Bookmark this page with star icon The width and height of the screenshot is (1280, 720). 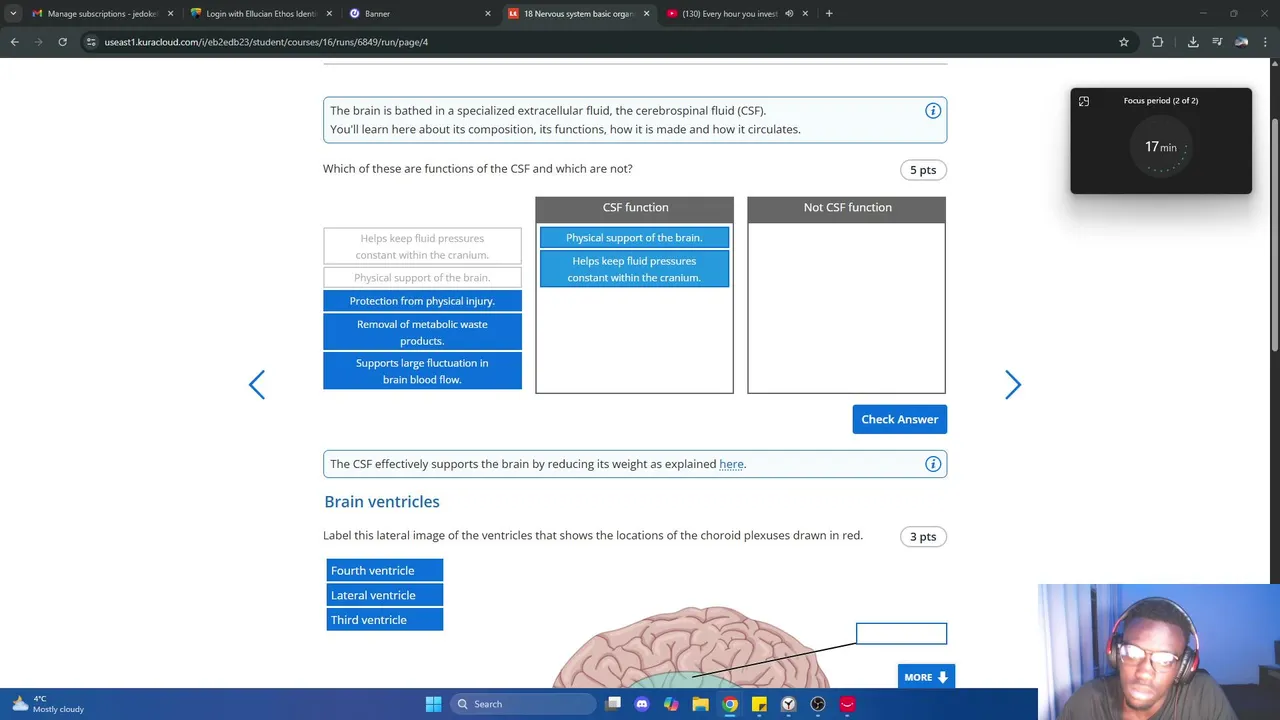[x=1124, y=42]
